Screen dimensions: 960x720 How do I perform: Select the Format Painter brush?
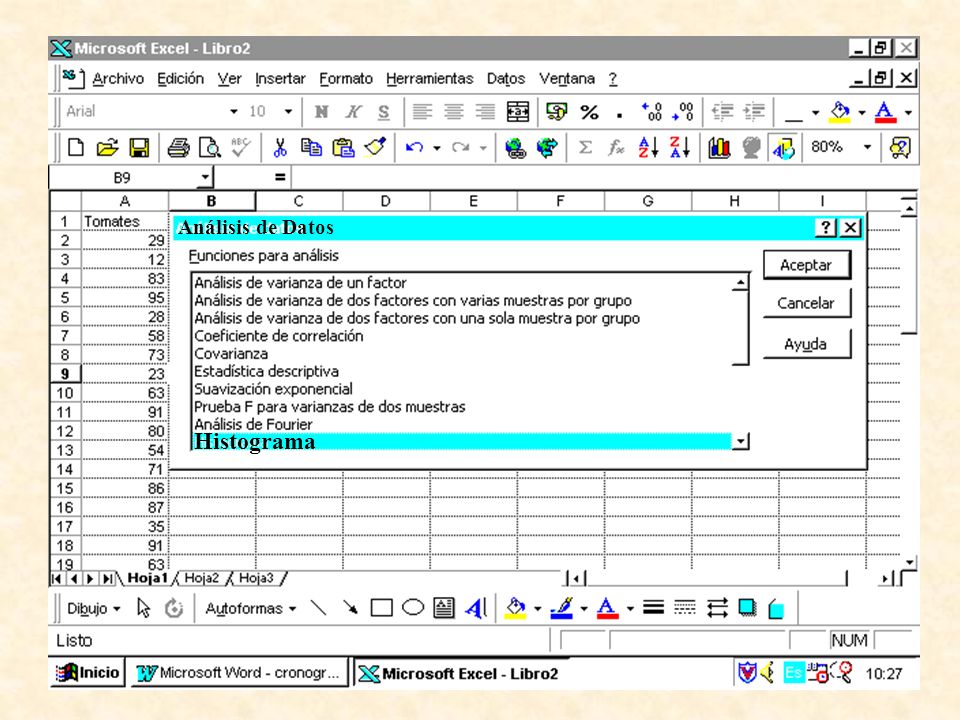point(375,148)
